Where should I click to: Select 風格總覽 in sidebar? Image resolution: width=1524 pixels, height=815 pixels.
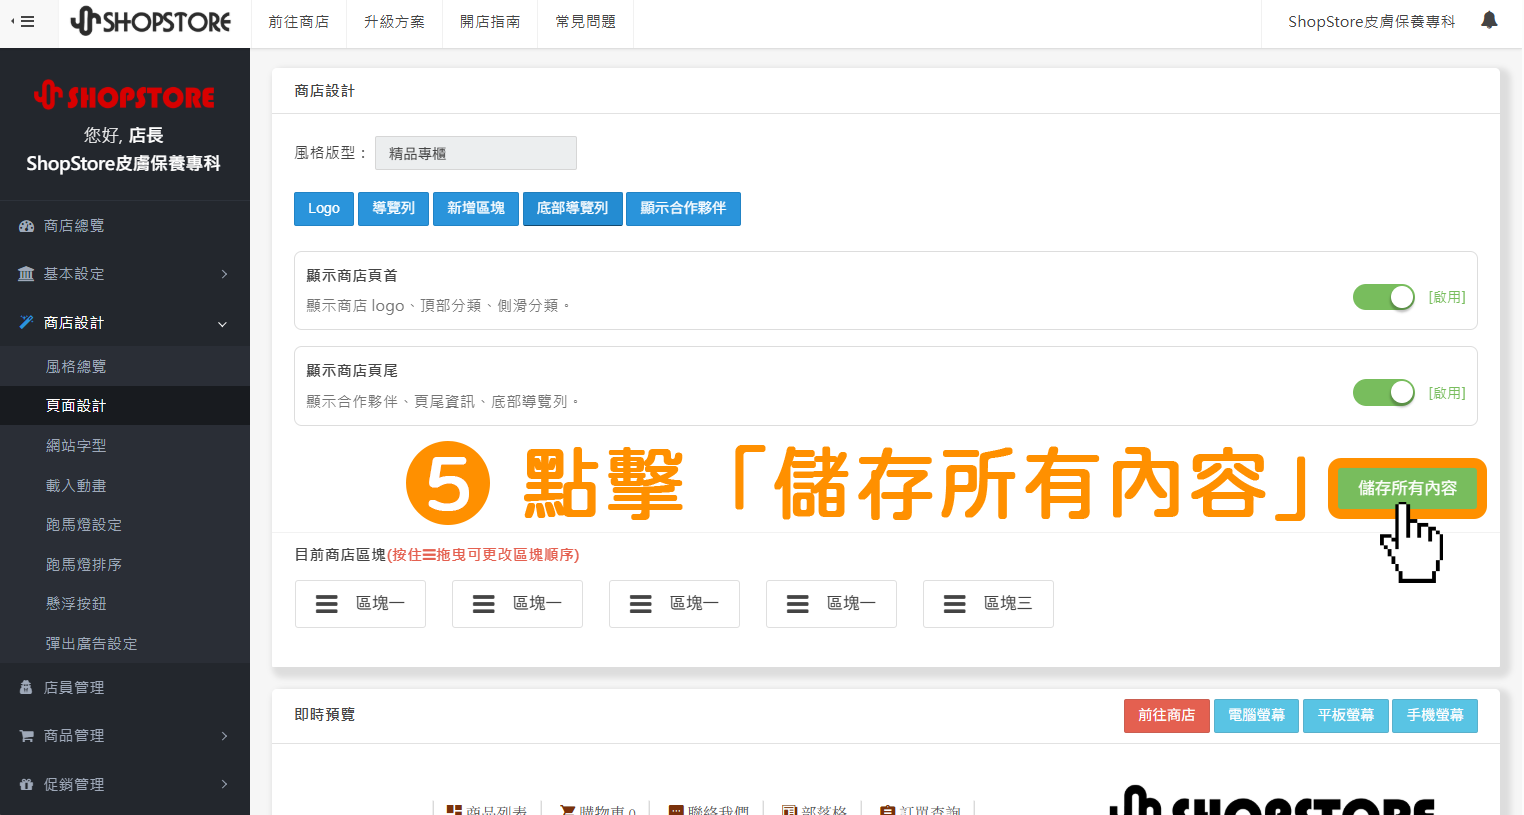pyautogui.click(x=125, y=367)
